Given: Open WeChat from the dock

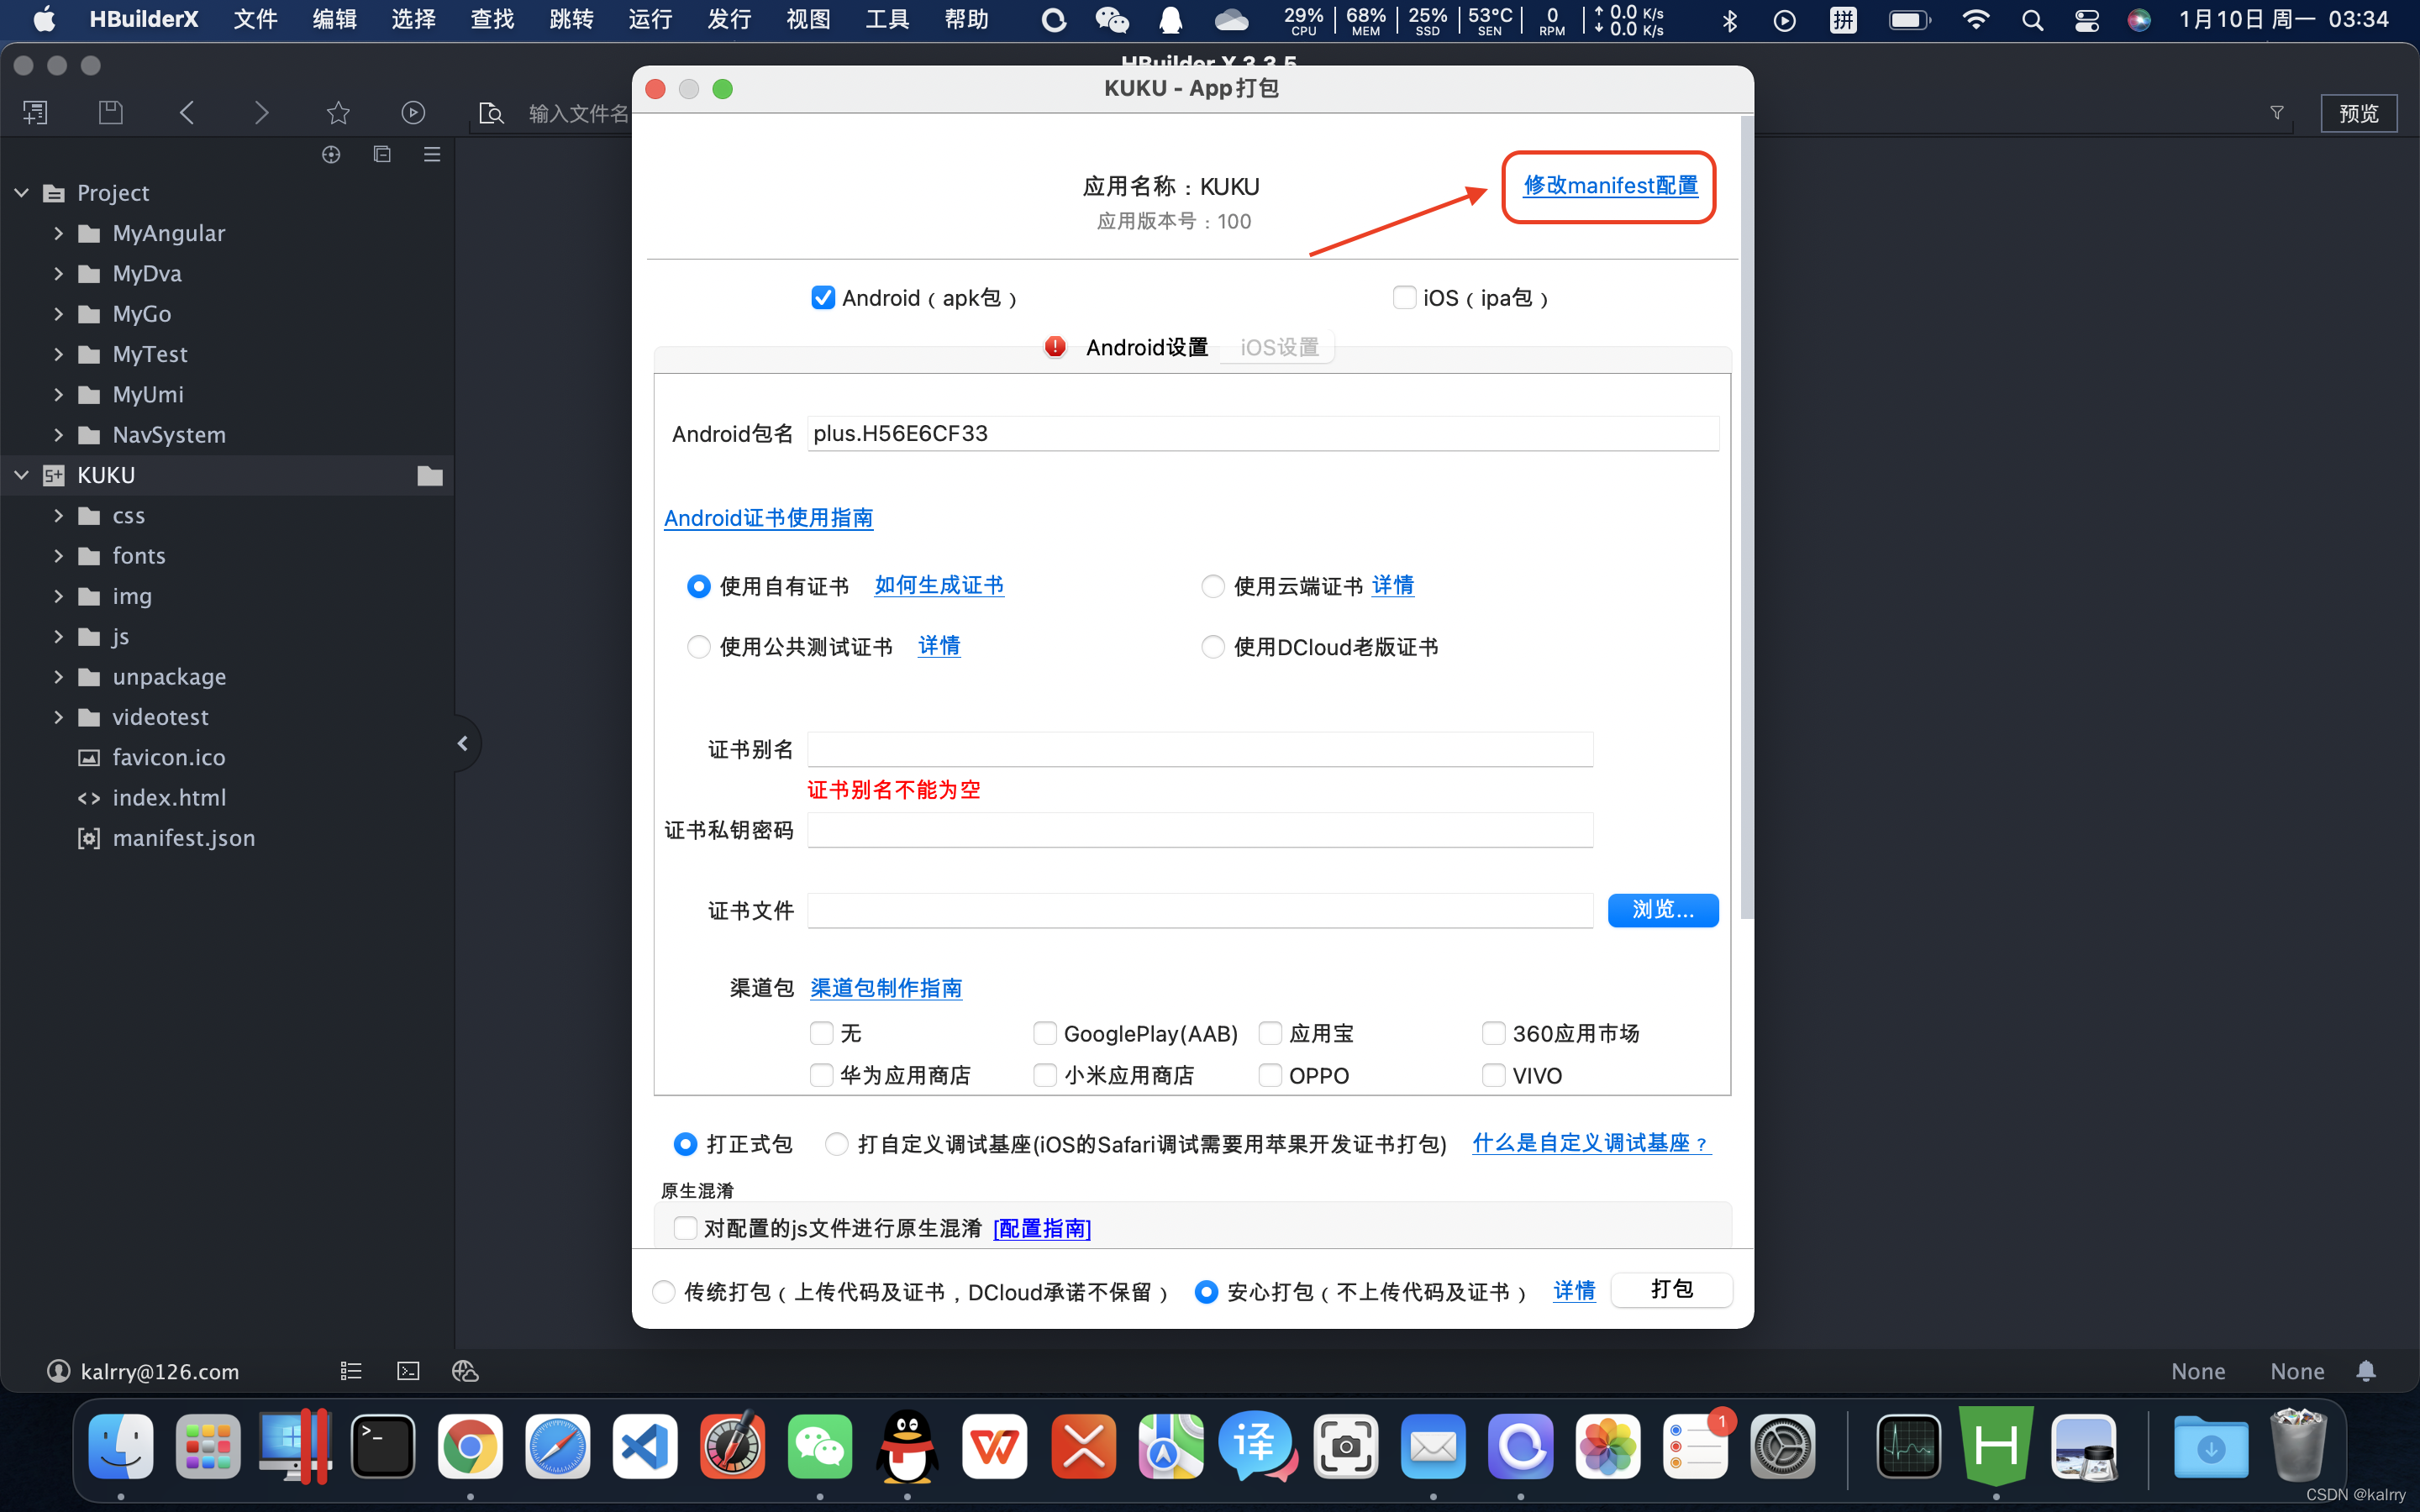Looking at the screenshot, I should tap(820, 1446).
